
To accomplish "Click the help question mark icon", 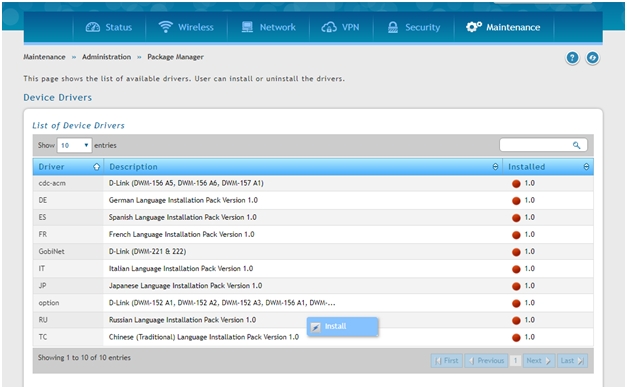I will [x=572, y=58].
